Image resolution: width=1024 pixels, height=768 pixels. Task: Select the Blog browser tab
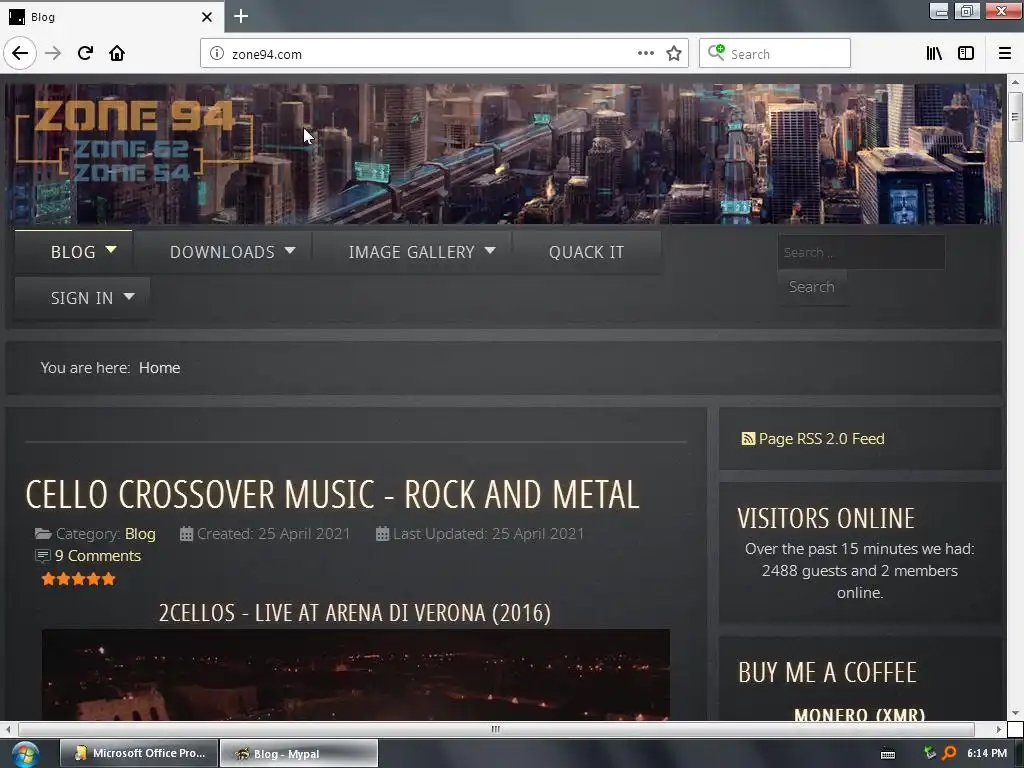tap(111, 17)
